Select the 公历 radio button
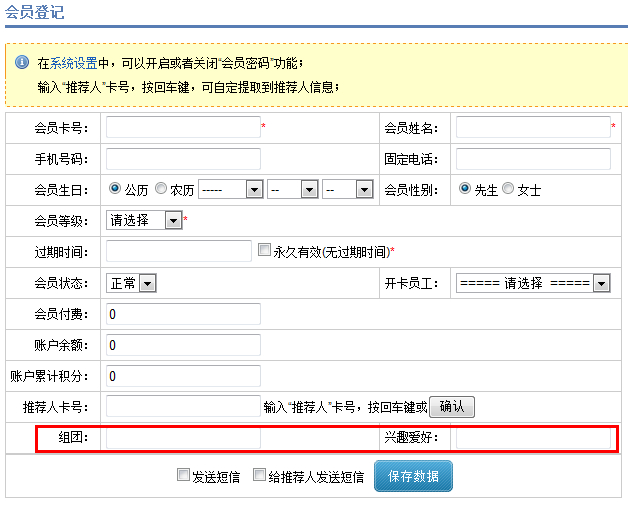The height and width of the screenshot is (508, 628). pos(115,189)
